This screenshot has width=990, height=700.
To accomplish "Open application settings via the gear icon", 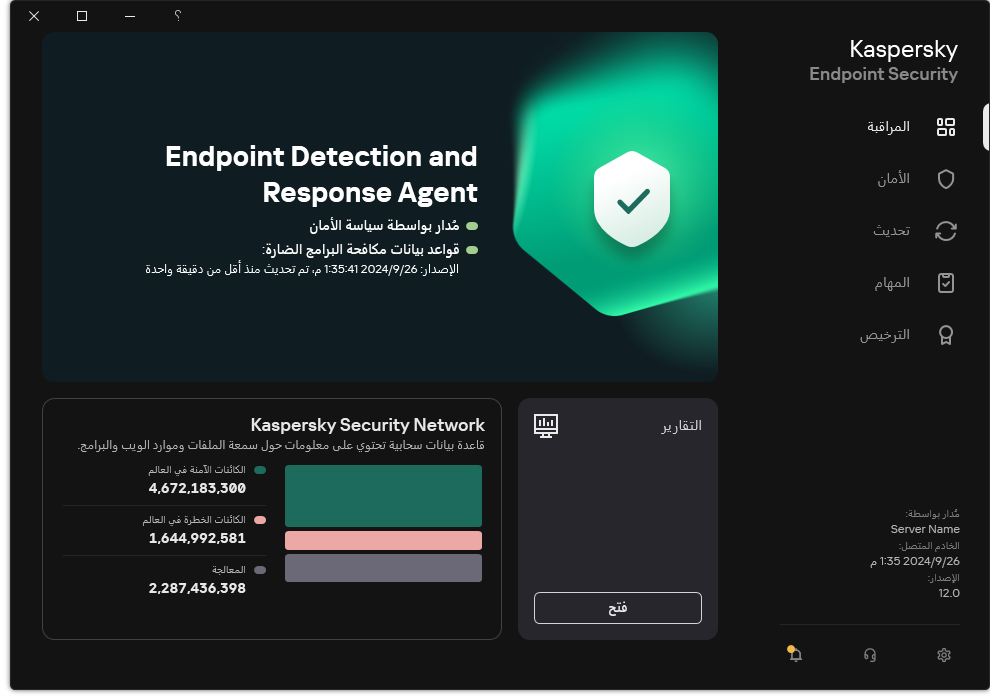I will (x=943, y=654).
